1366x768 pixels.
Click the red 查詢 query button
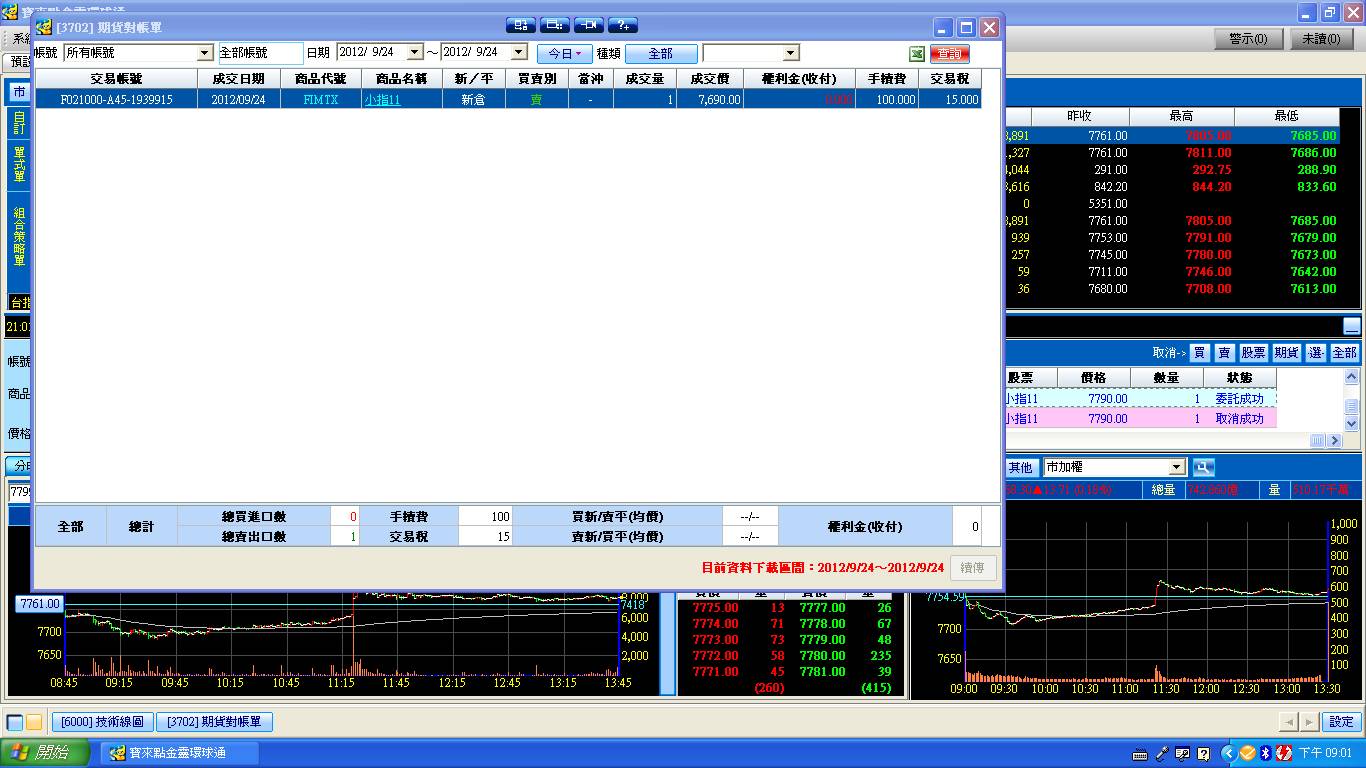[949, 54]
